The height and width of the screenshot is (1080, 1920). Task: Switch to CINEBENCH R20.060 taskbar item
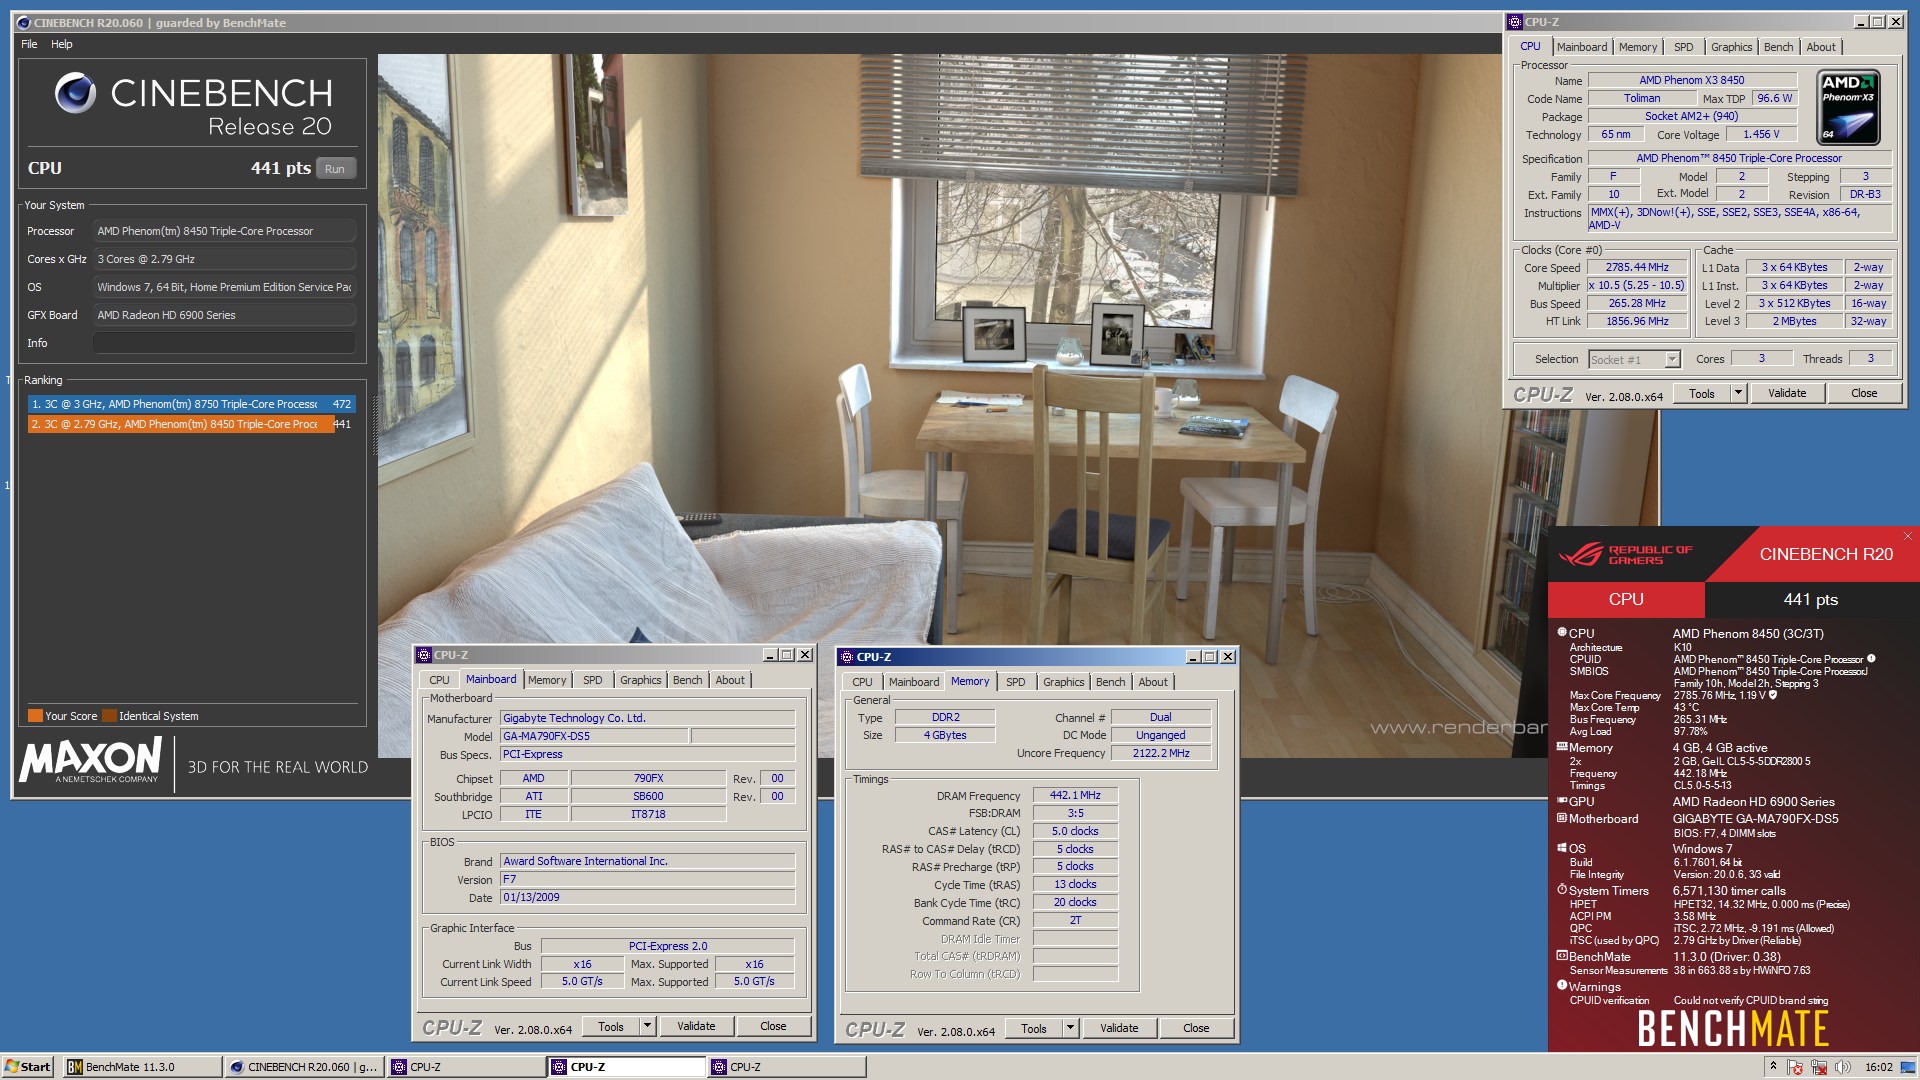pyautogui.click(x=304, y=1067)
